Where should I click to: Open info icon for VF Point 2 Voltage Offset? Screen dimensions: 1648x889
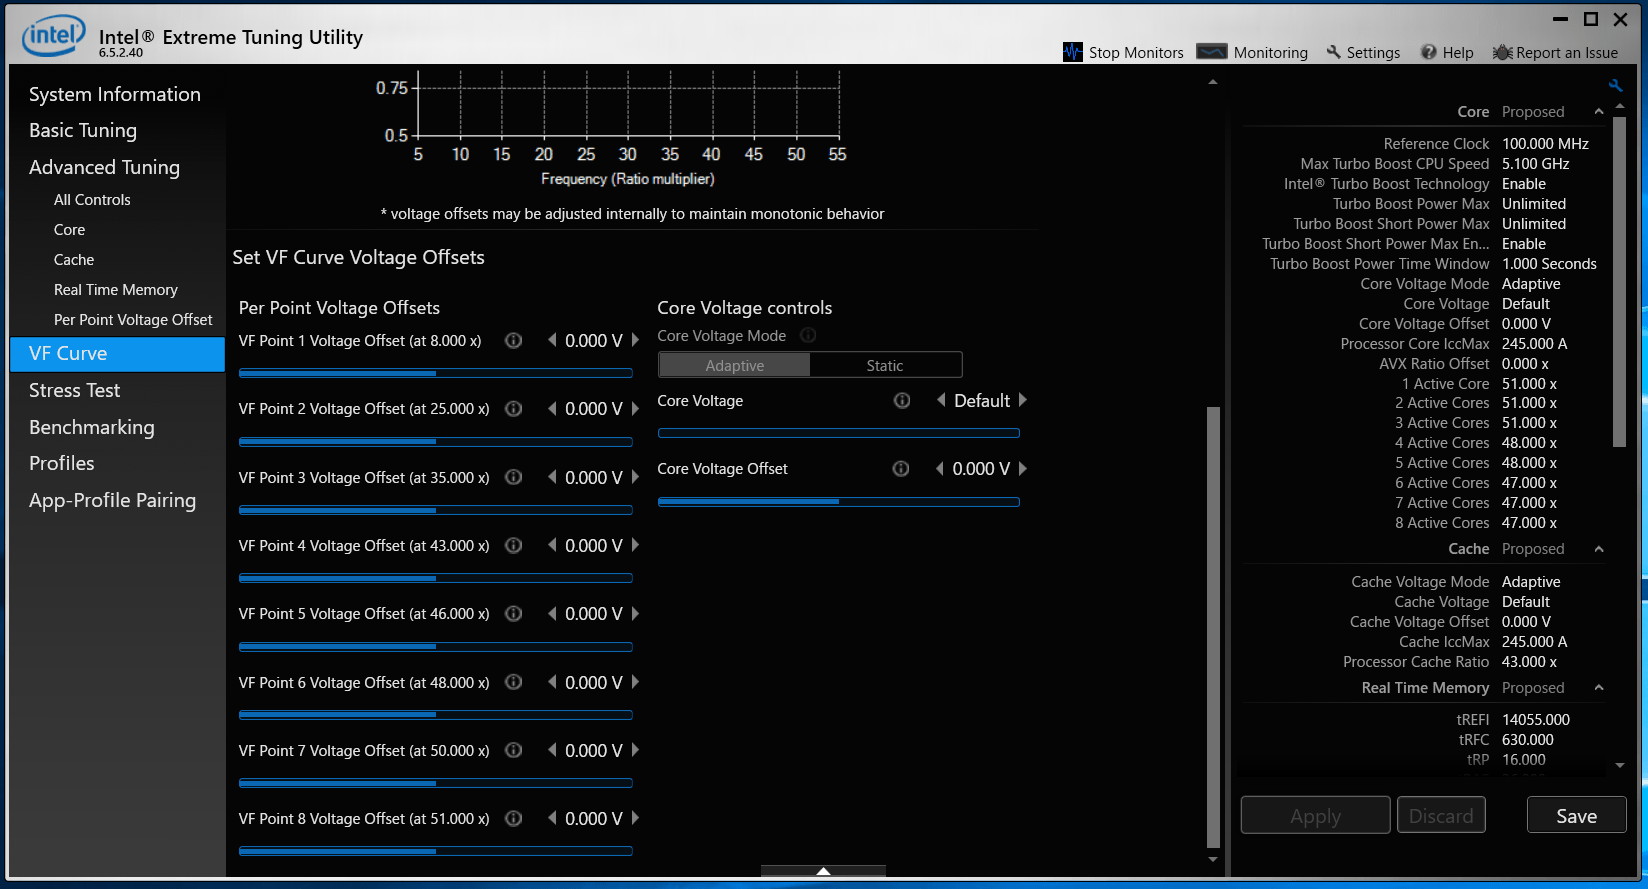(514, 409)
